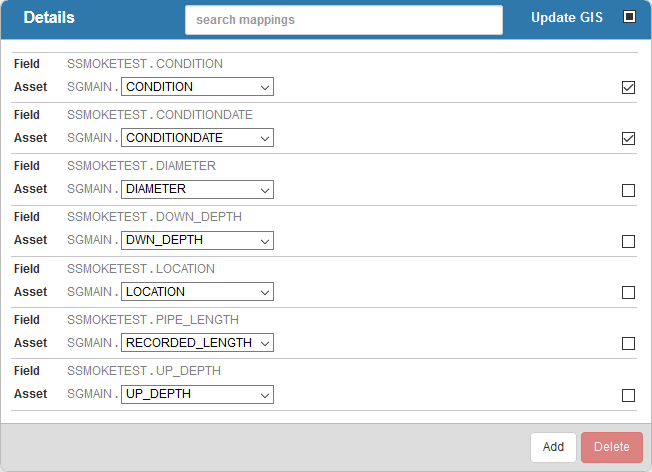Toggle the Update GIS header checkbox

pos(629,17)
